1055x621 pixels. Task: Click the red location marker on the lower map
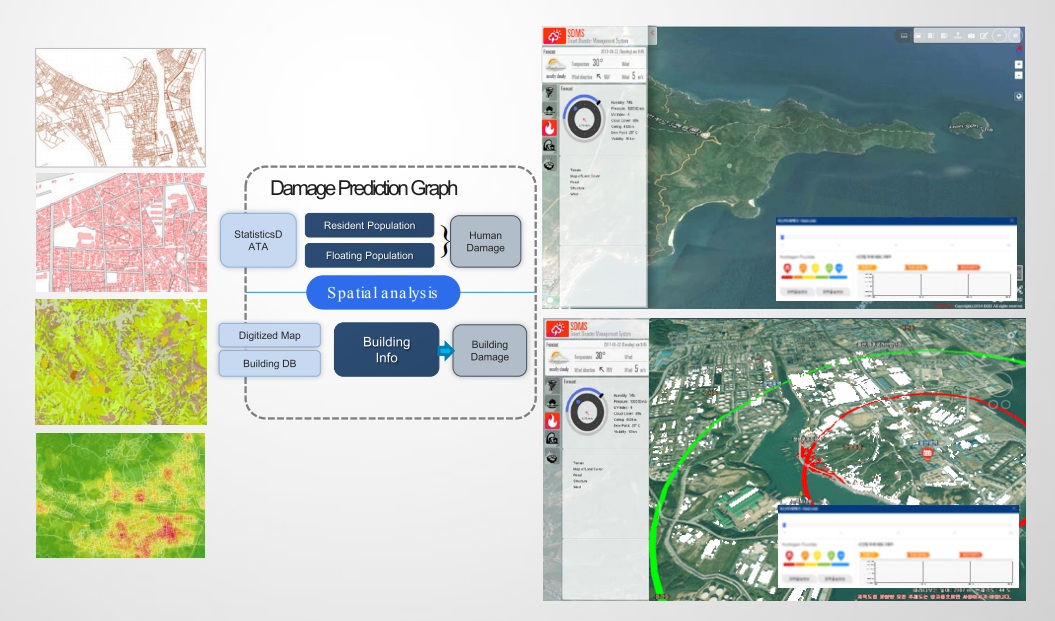(x=928, y=453)
